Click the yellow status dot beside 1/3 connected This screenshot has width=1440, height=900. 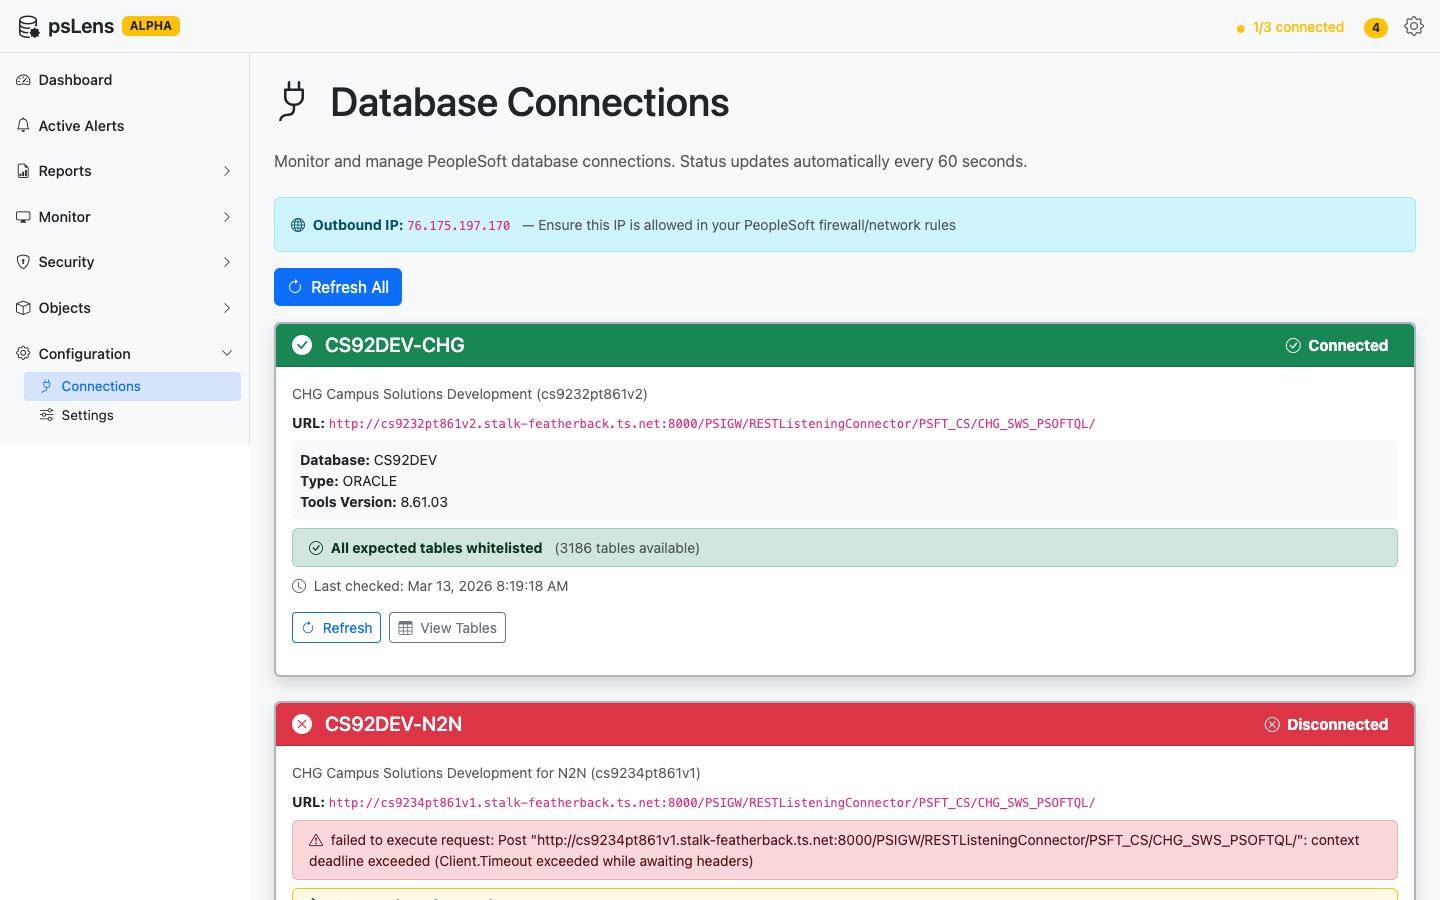[1241, 28]
